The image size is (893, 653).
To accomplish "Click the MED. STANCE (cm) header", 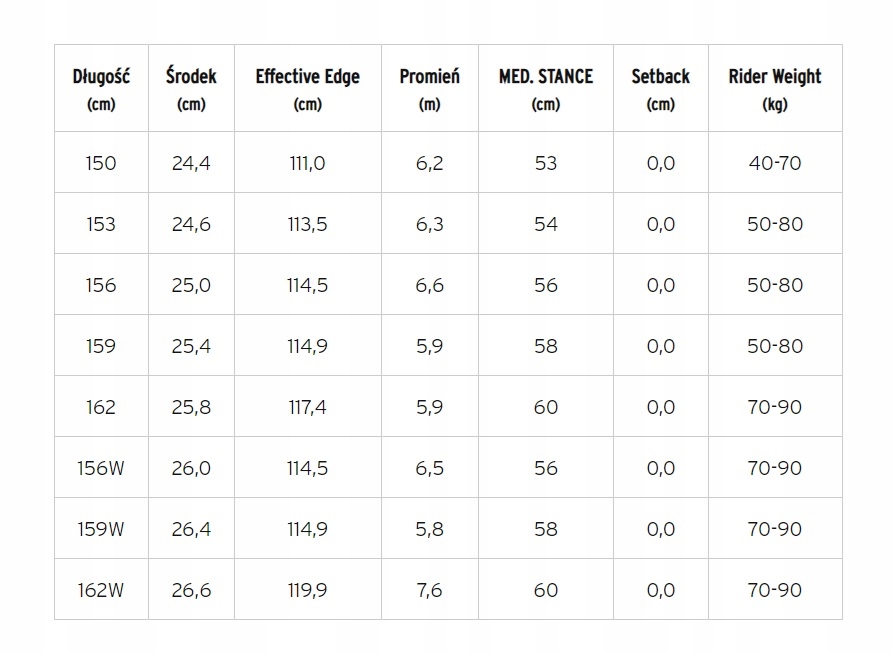I will [545, 88].
